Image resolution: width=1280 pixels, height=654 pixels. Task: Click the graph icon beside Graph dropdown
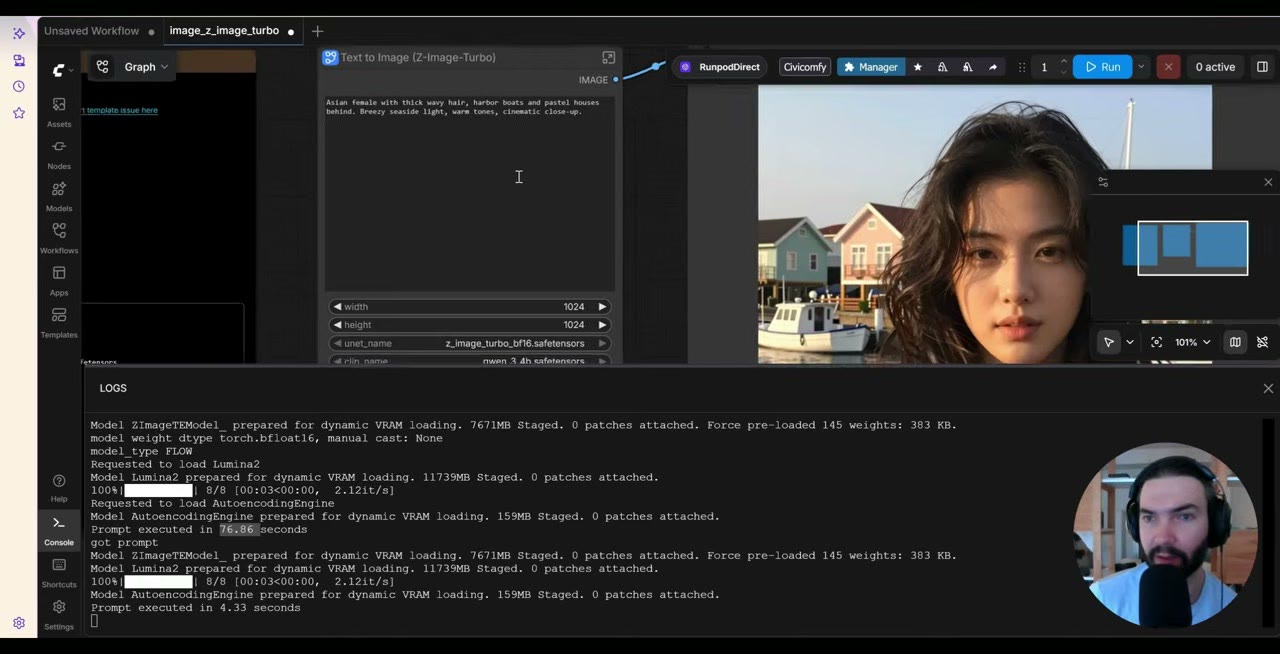tap(103, 67)
